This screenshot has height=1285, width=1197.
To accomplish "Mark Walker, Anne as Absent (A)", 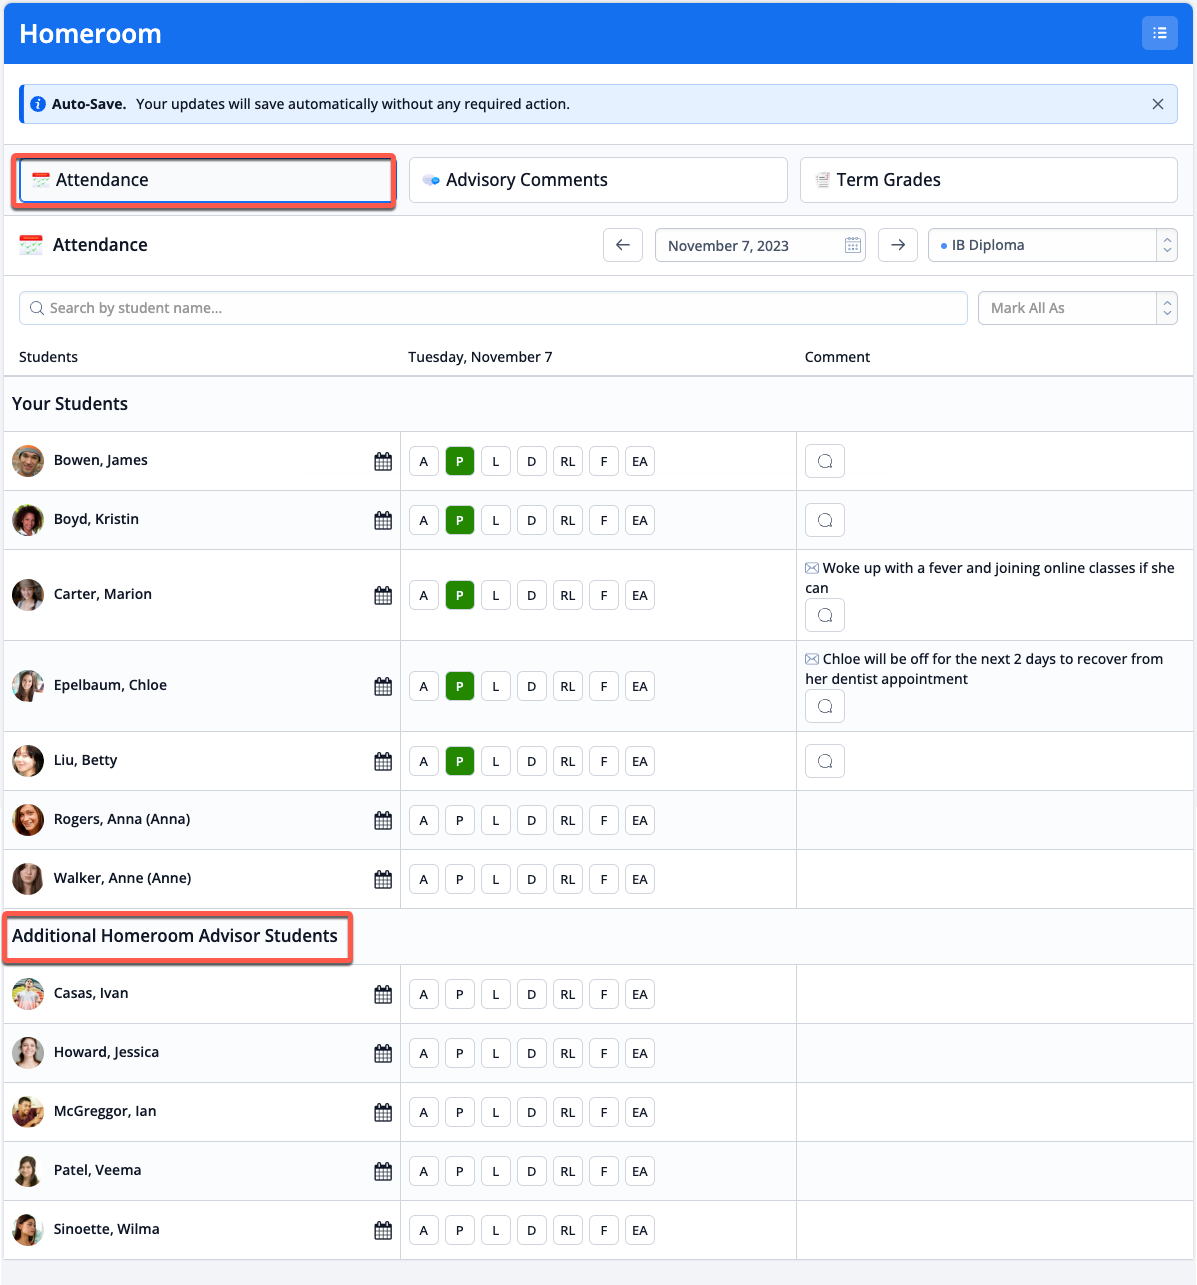I will [424, 879].
